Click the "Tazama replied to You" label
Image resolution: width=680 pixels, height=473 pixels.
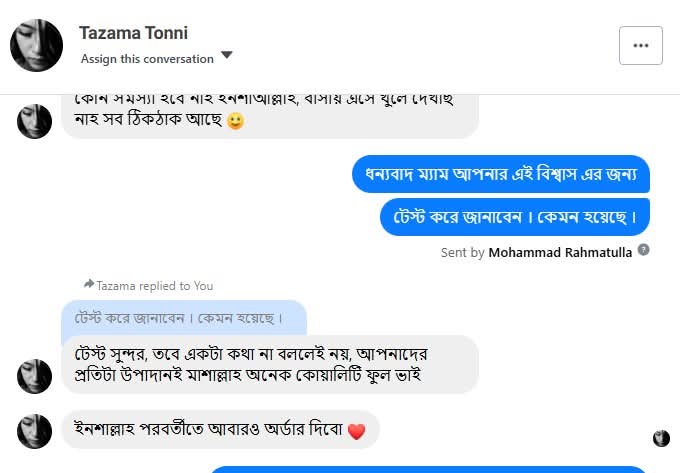tap(154, 286)
